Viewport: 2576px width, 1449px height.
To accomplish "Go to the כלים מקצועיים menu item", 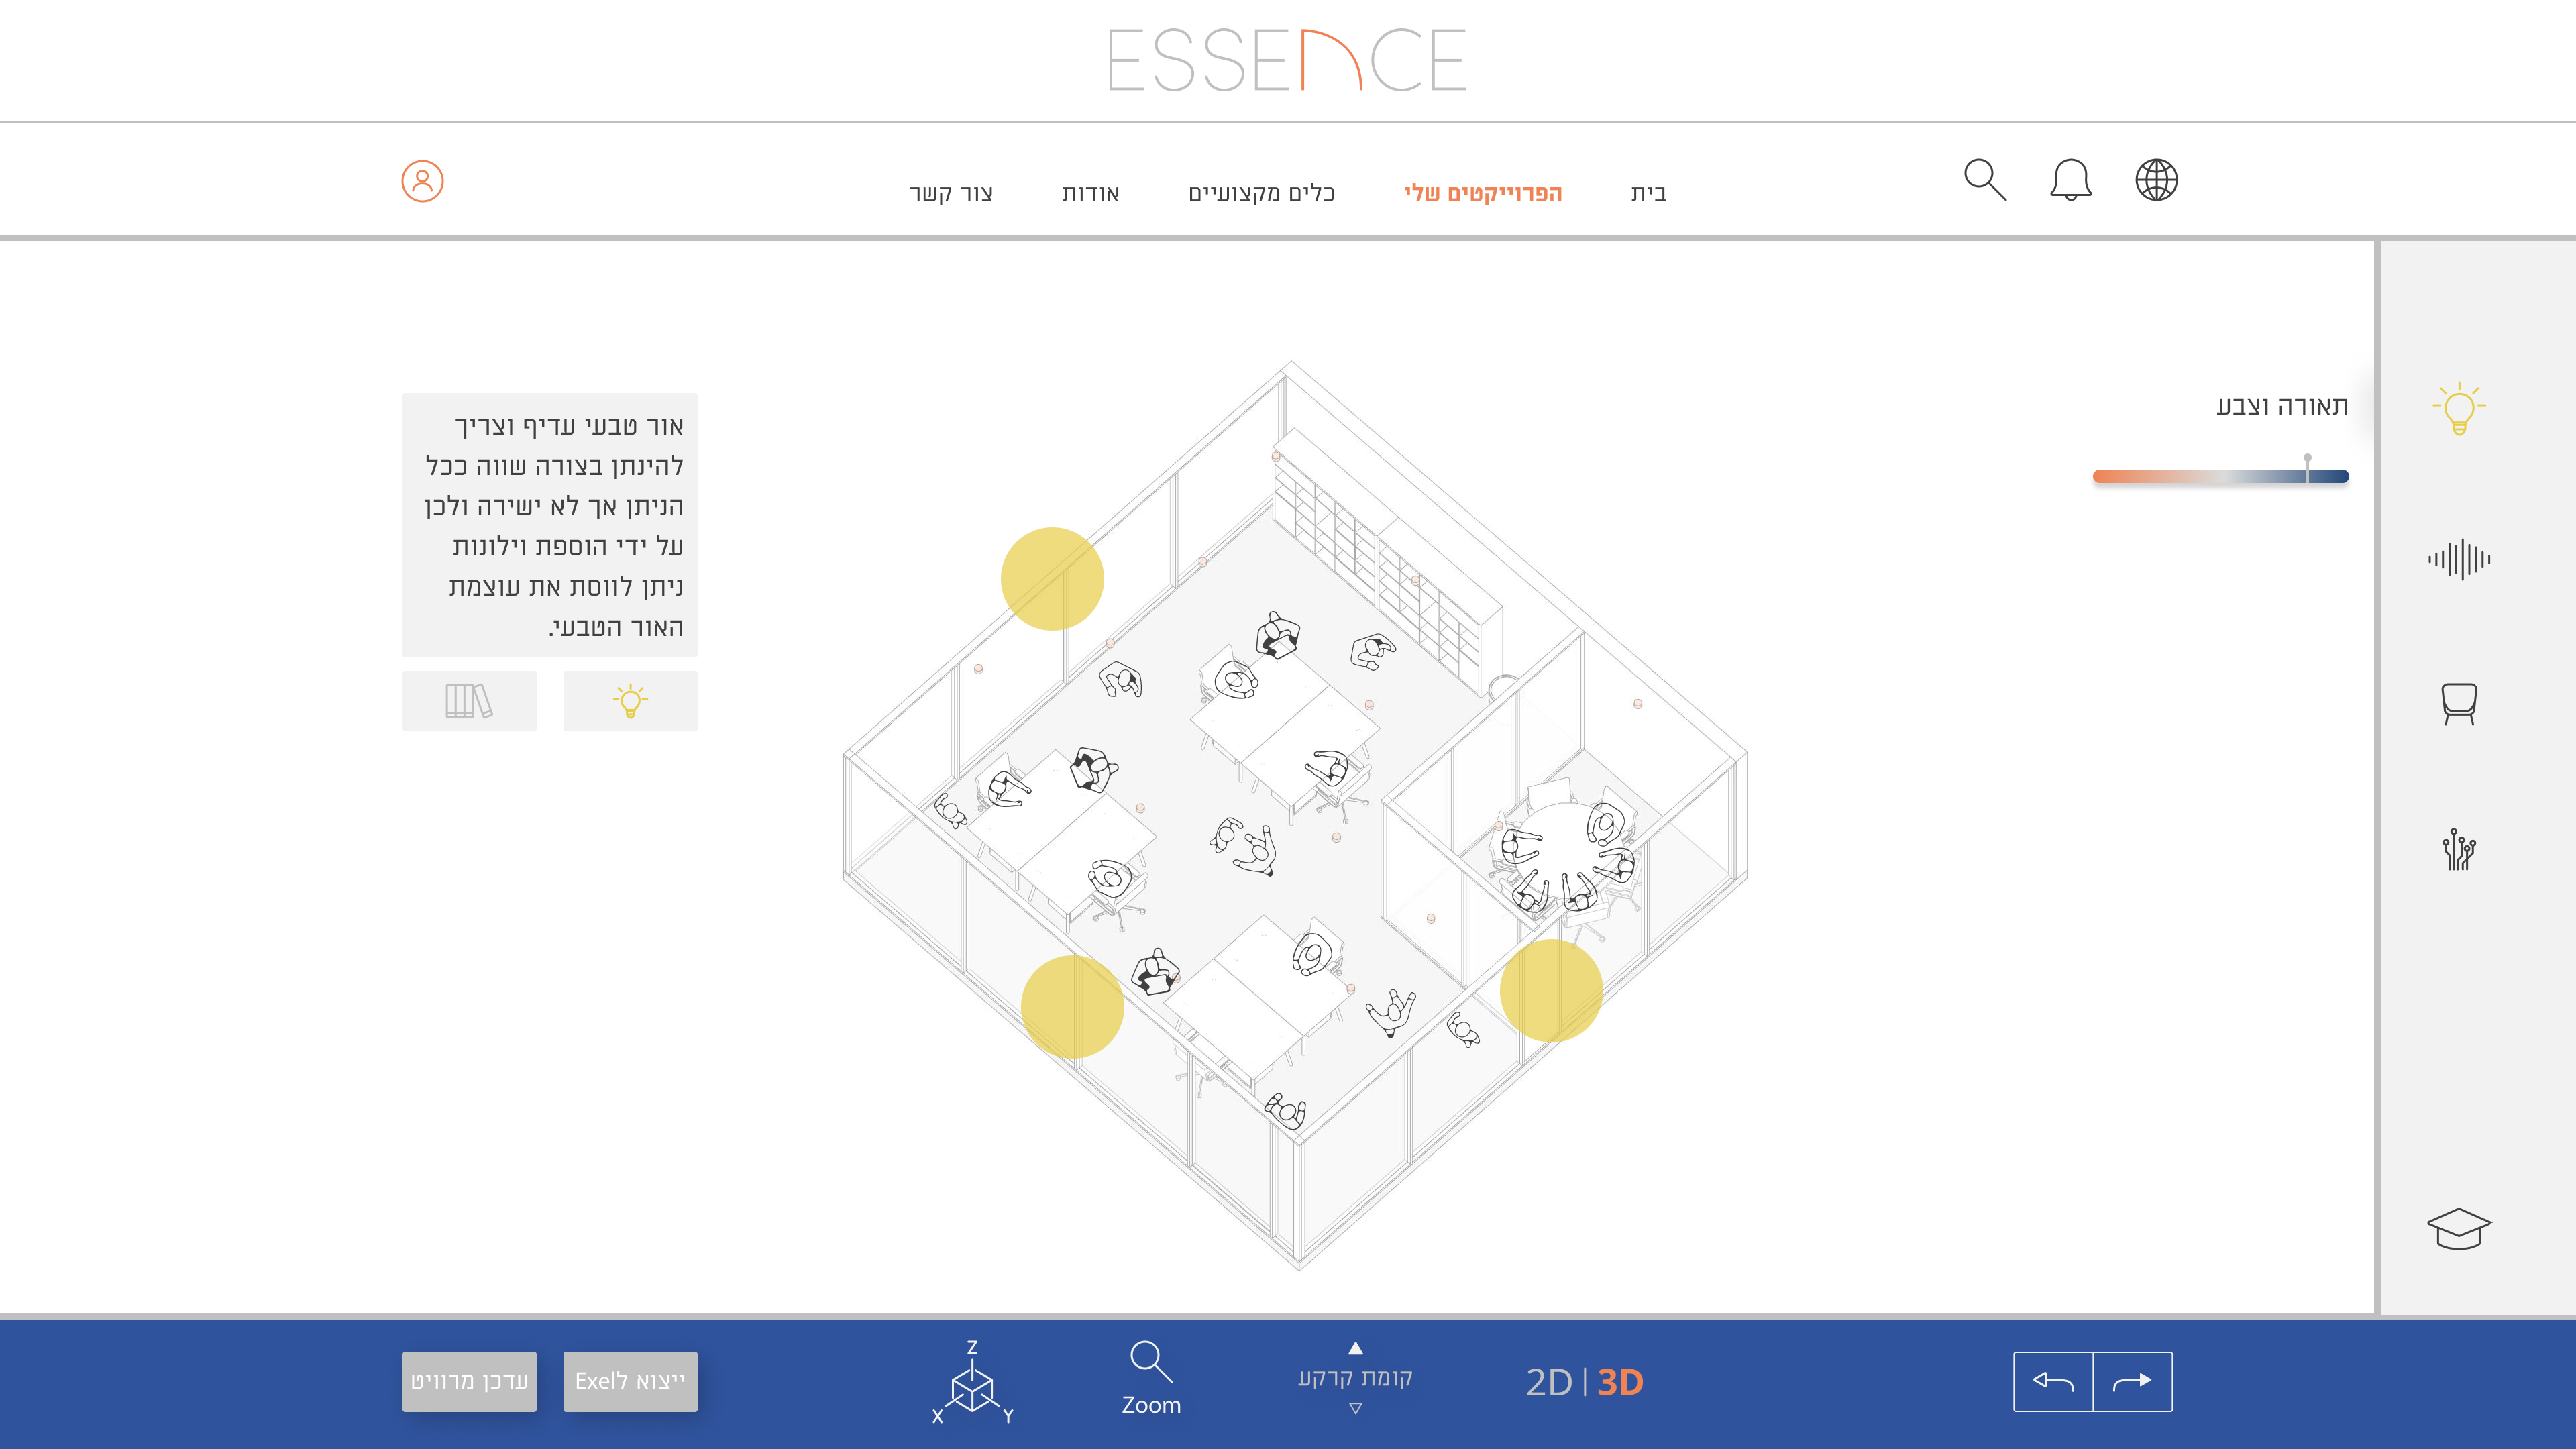I will pos(1261,193).
